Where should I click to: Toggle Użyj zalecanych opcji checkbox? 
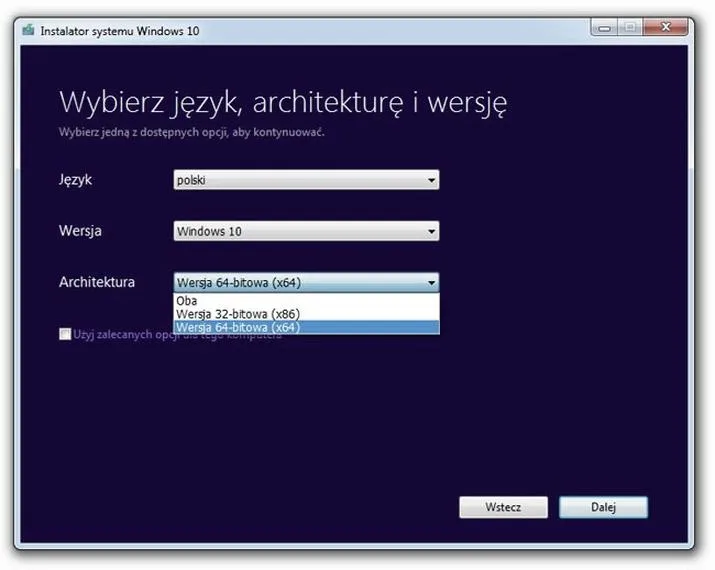point(65,334)
